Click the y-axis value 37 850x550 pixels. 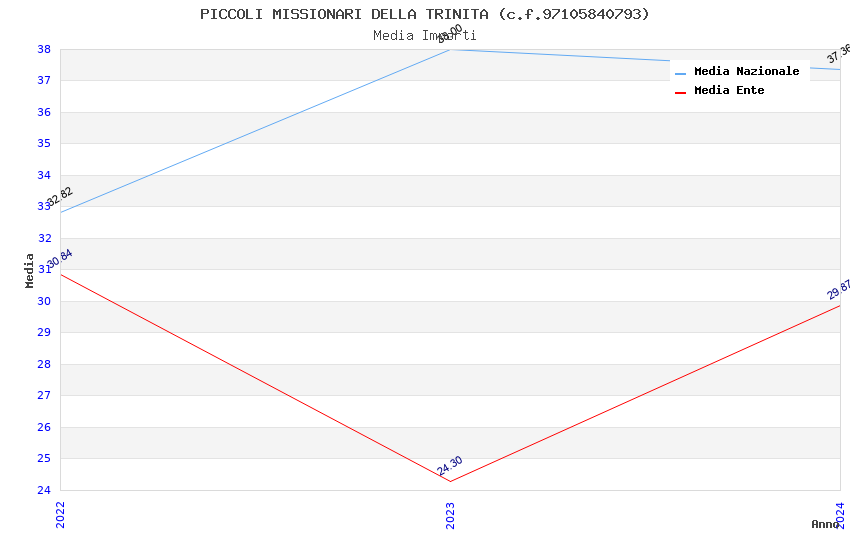(x=44, y=80)
